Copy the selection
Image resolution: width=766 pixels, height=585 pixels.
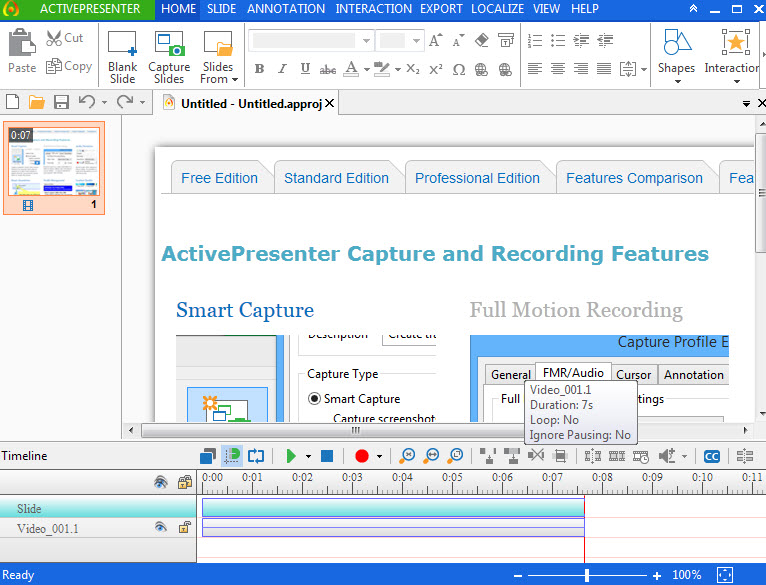coord(68,66)
